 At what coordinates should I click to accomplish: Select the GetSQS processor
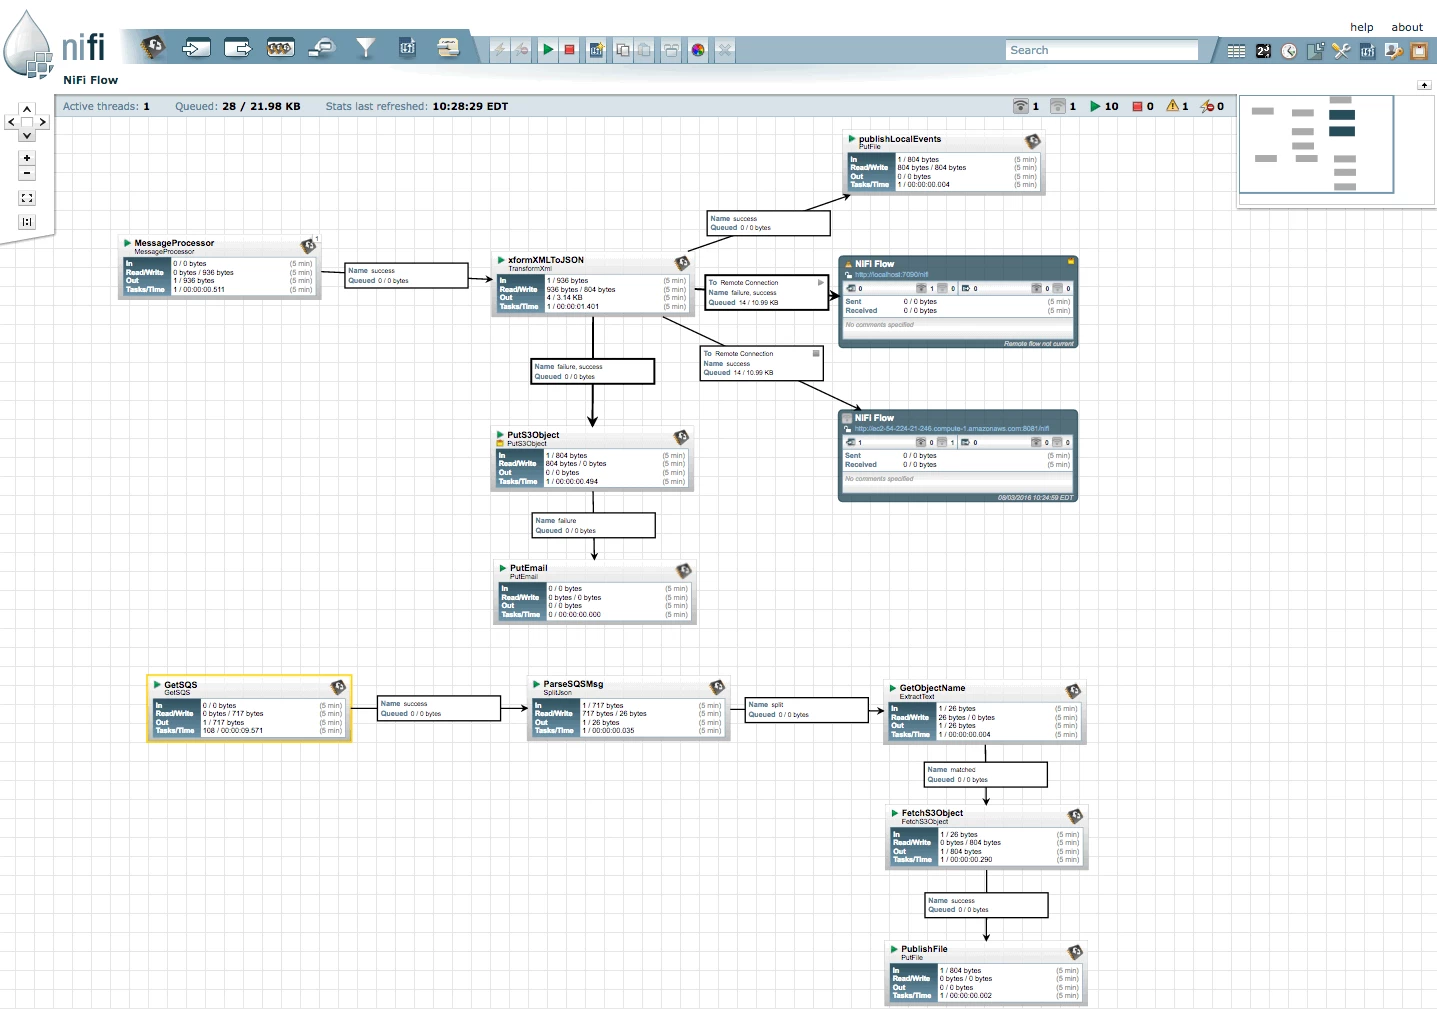249,708
